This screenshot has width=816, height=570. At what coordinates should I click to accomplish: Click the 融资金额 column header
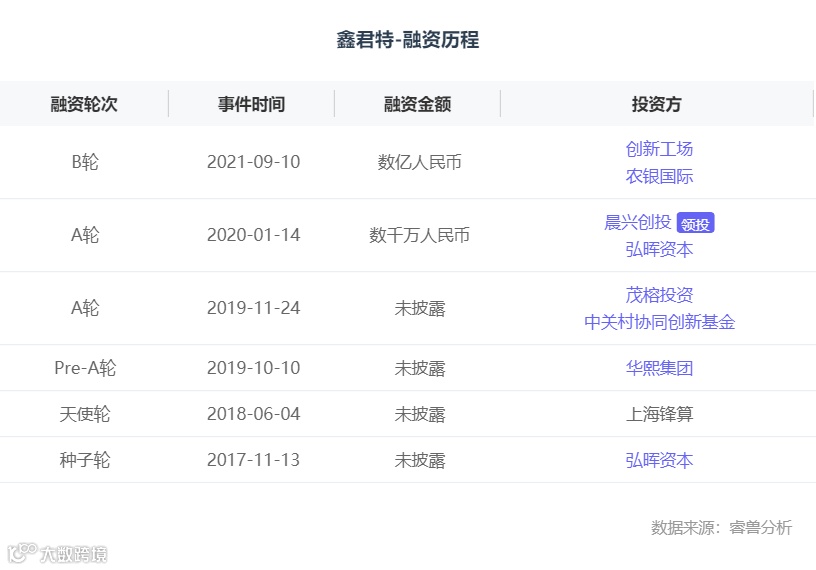point(417,104)
